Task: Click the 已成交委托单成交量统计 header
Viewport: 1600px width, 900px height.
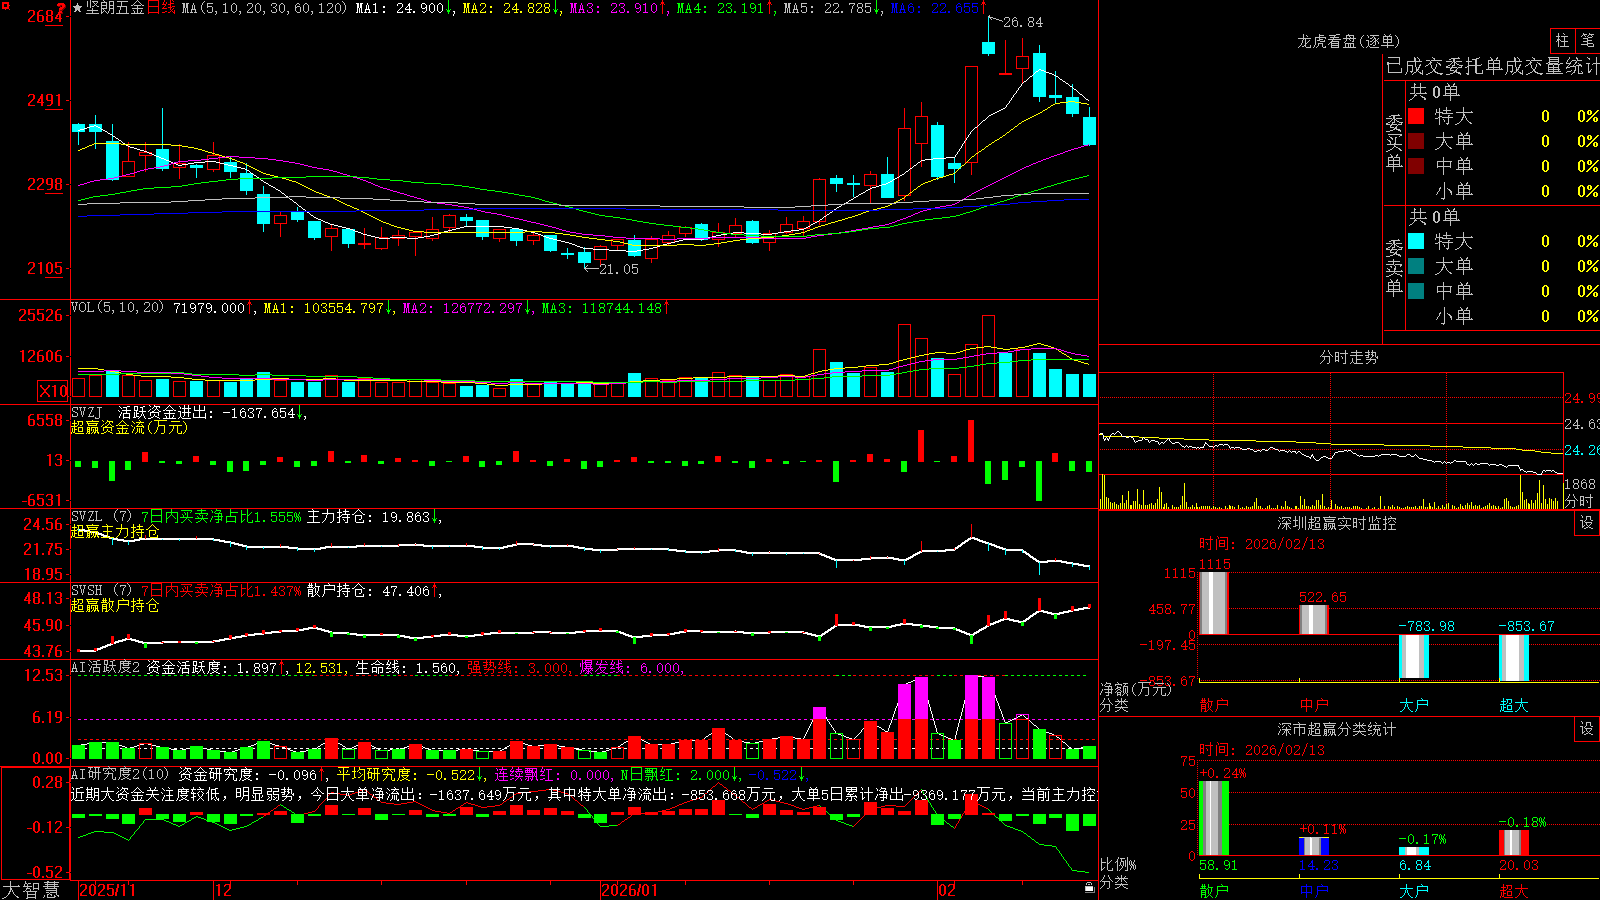Action: coord(1492,66)
